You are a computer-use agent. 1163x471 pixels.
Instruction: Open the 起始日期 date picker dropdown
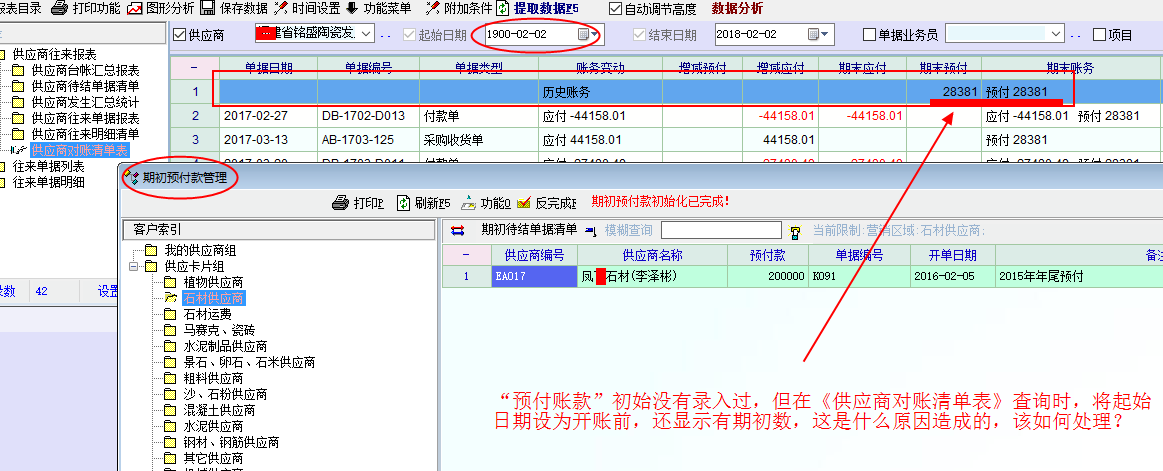[x=596, y=35]
